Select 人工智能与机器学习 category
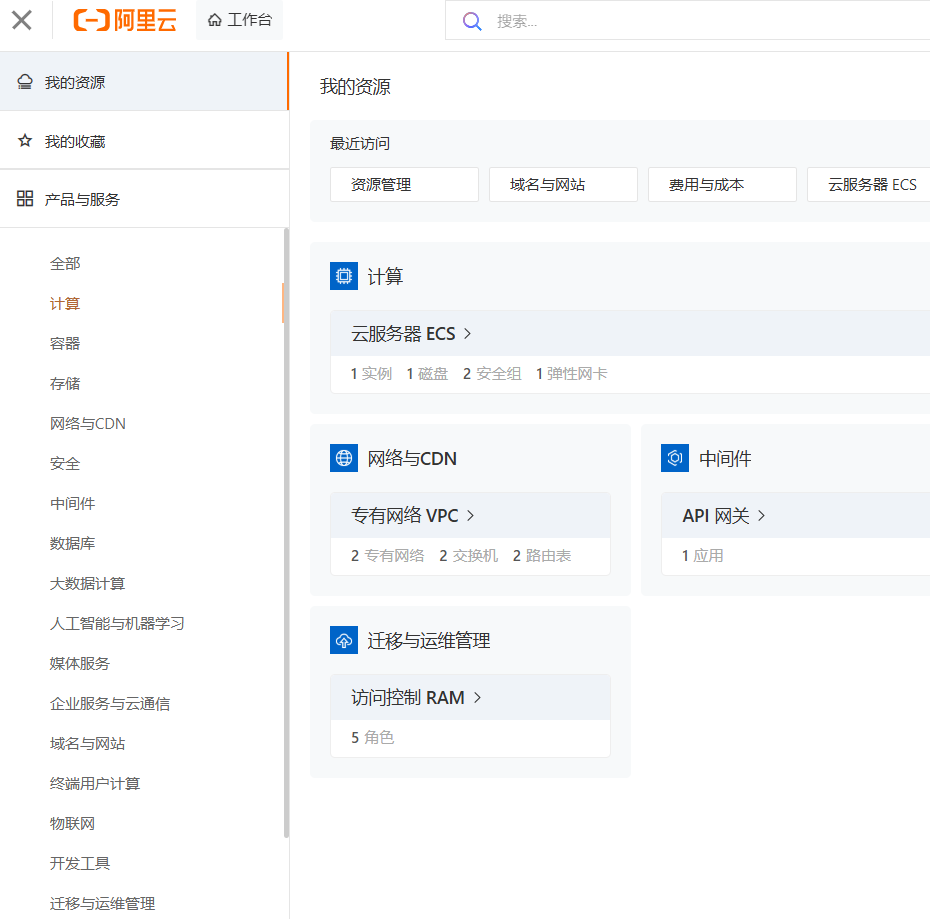This screenshot has height=919, width=930. click(117, 624)
